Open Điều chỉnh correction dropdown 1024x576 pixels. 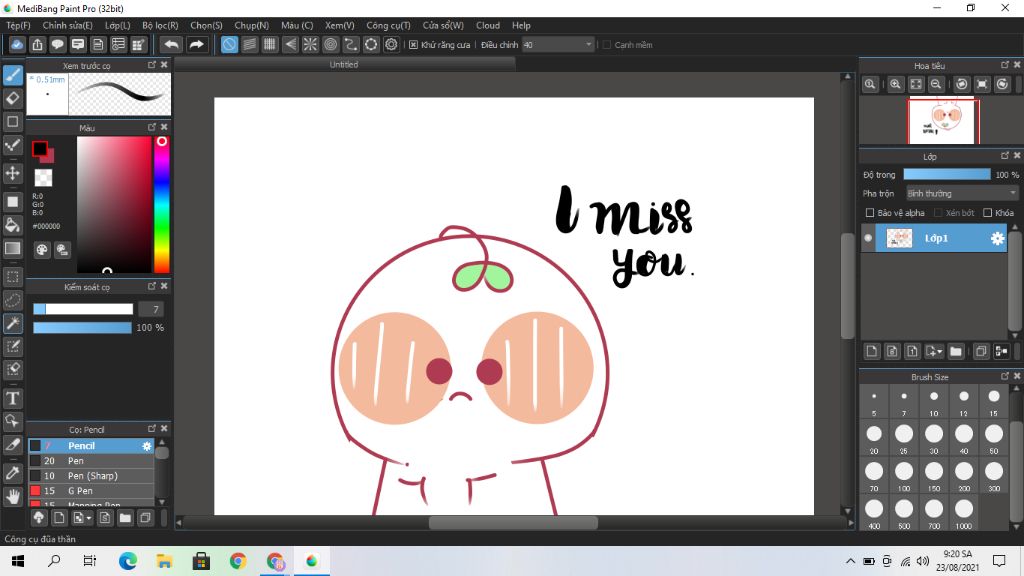(558, 45)
